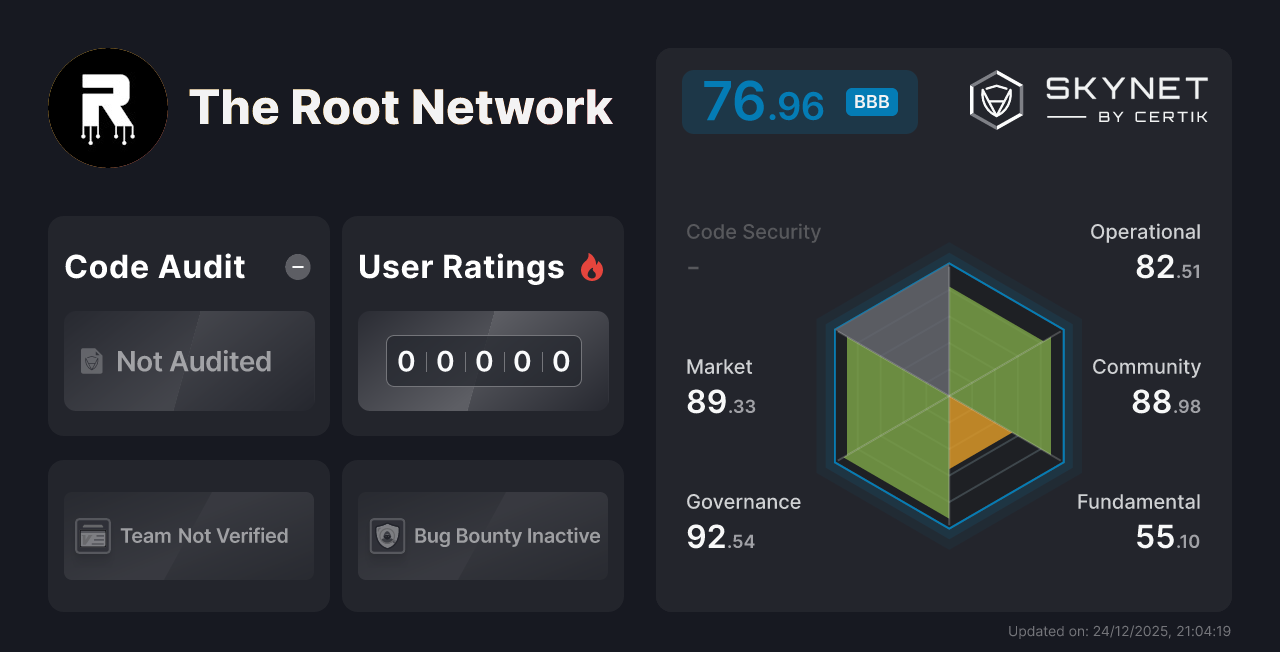This screenshot has height=652, width=1280.
Task: Collapse the Market score details
Action: coord(719,385)
